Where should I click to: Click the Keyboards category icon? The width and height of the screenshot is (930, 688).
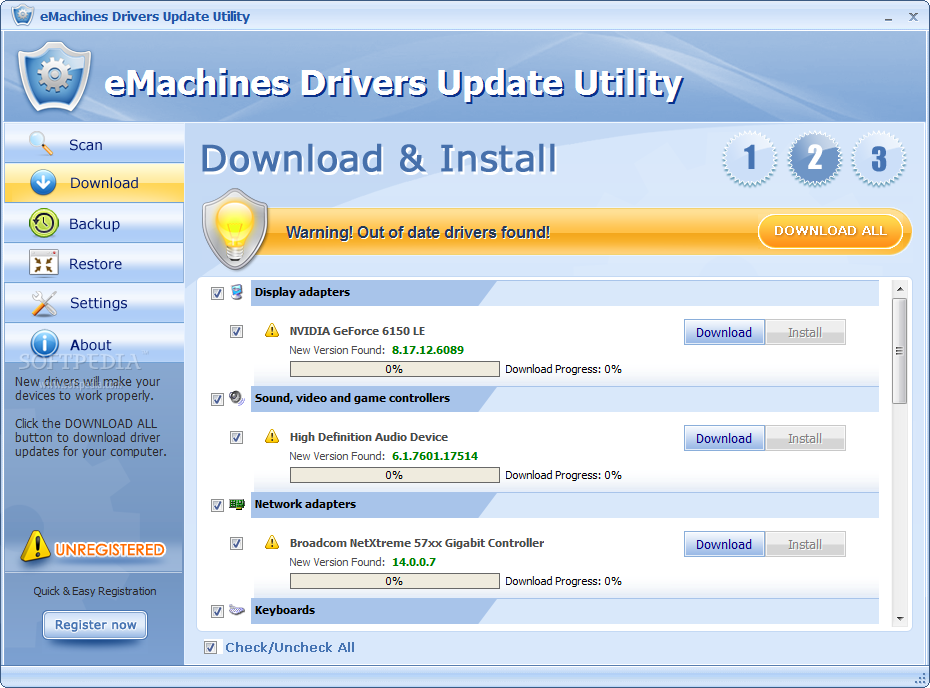click(237, 610)
